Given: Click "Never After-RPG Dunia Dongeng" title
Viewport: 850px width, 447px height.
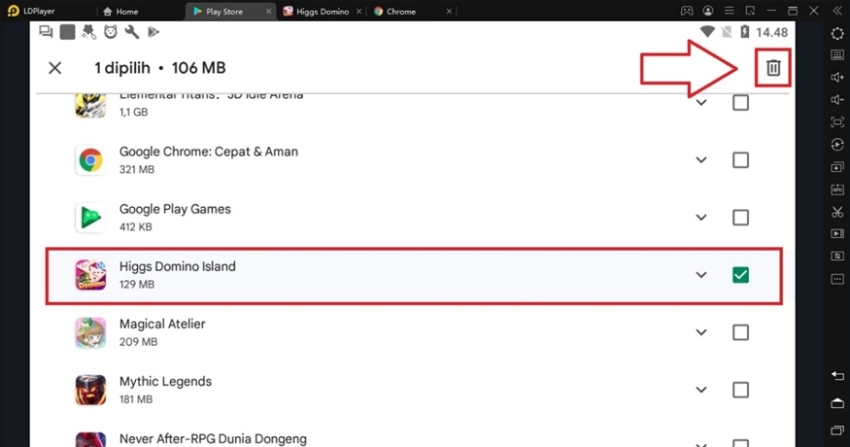Looking at the screenshot, I should point(213,439).
